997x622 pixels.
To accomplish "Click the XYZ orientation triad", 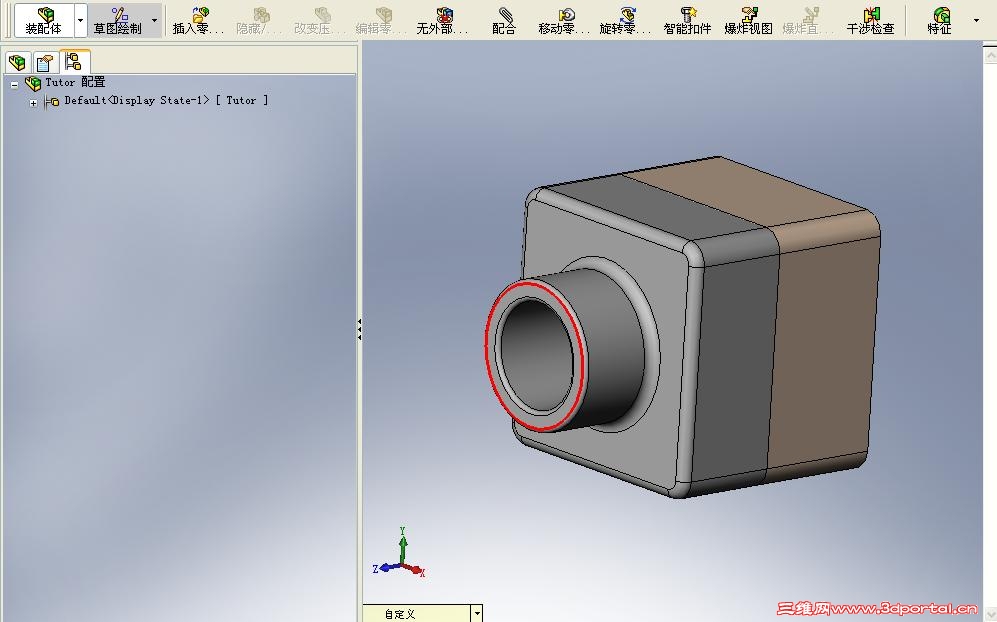I will tap(400, 555).
